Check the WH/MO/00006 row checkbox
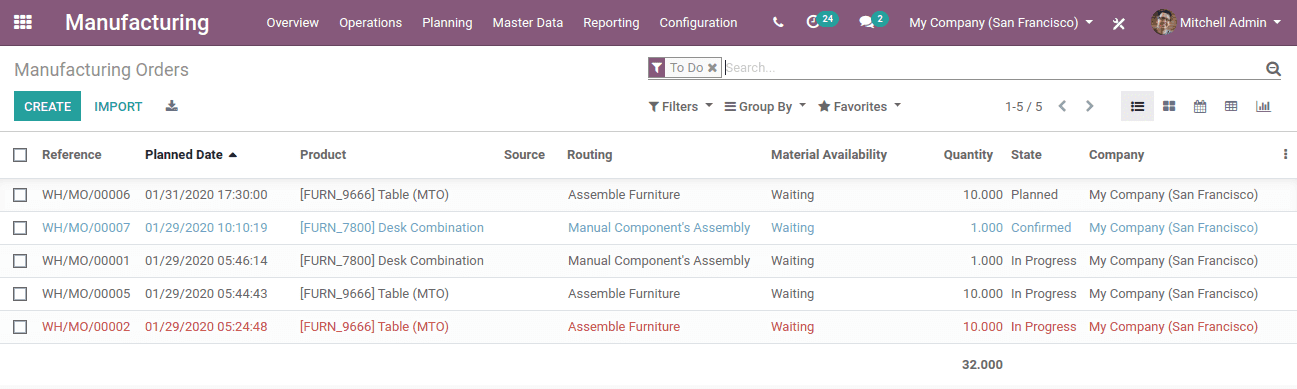Screen dimensions: 1297x389 click(20, 195)
